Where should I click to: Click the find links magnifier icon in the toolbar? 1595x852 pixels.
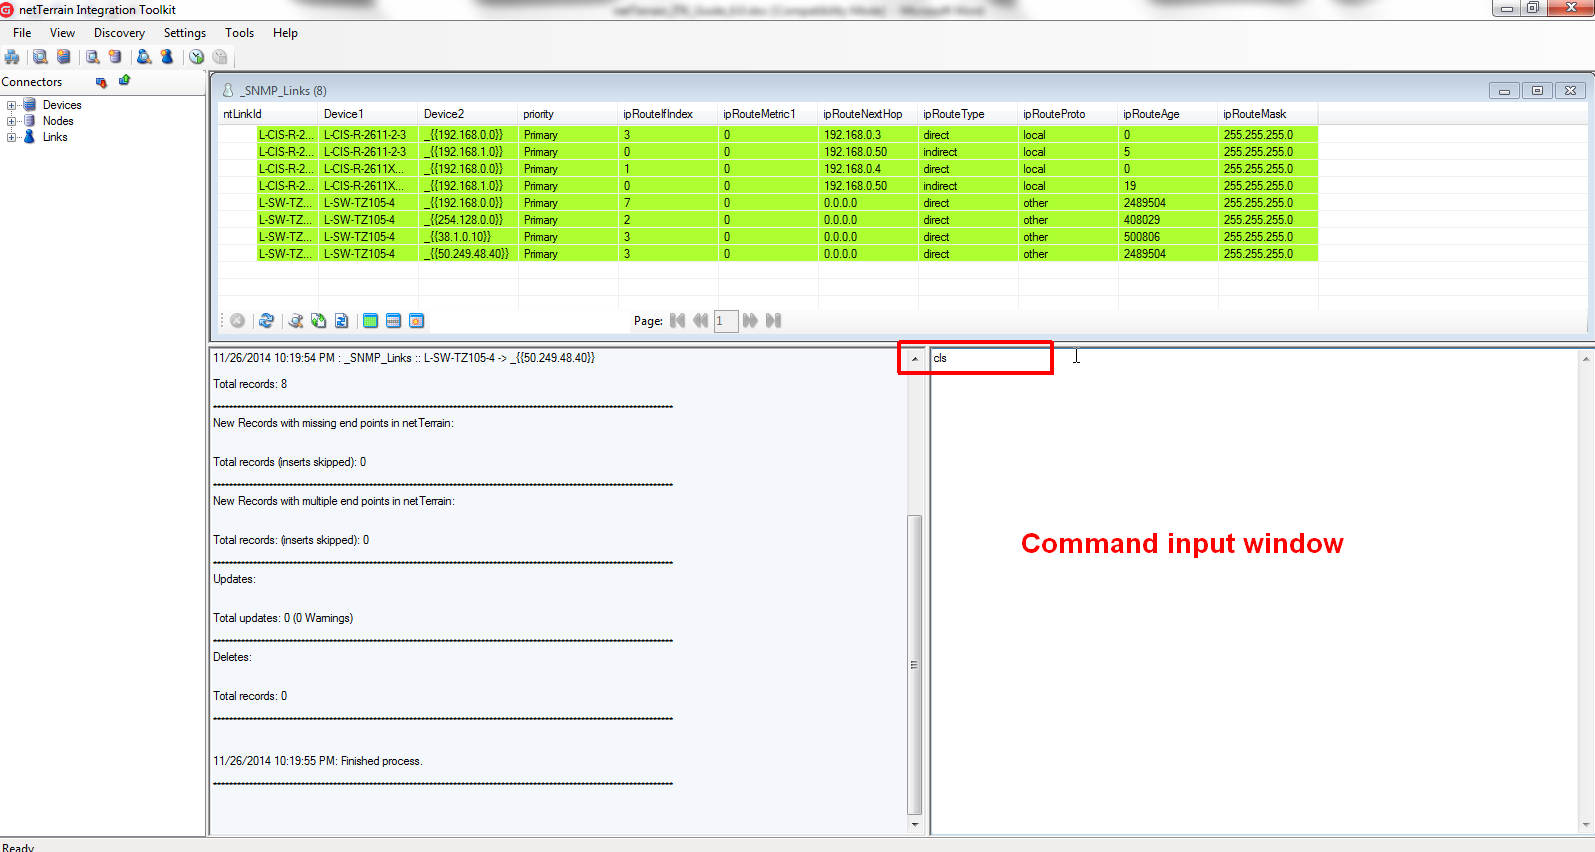pyautogui.click(x=144, y=57)
